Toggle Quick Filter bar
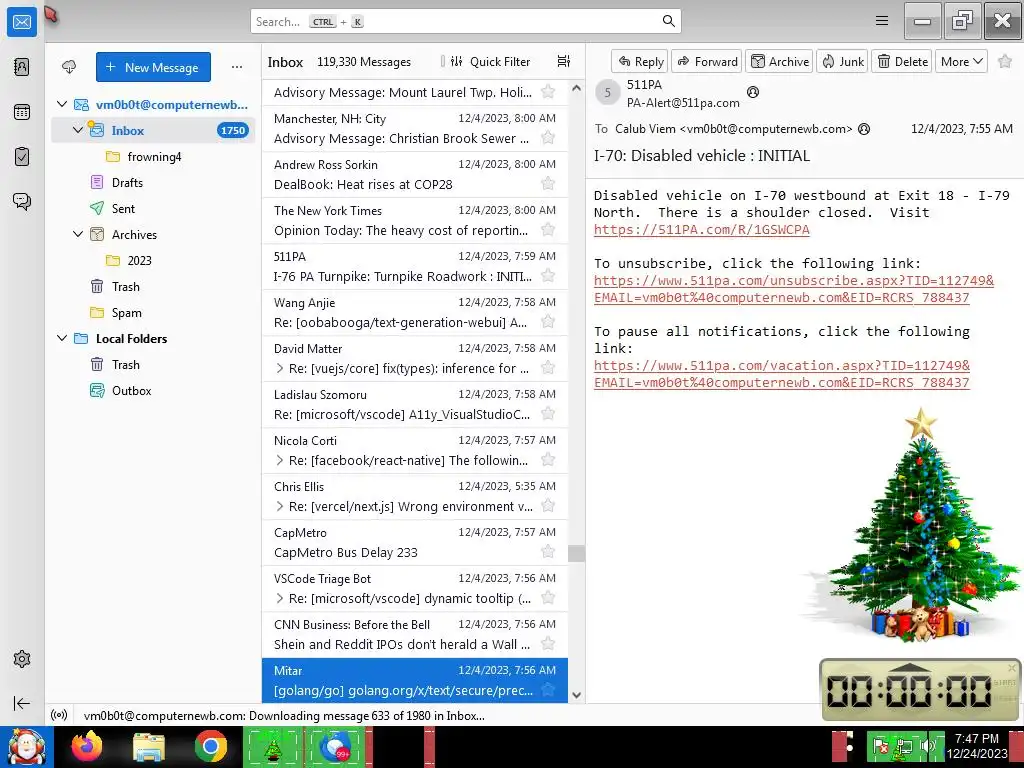Viewport: 1024px width, 768px height. [490, 61]
